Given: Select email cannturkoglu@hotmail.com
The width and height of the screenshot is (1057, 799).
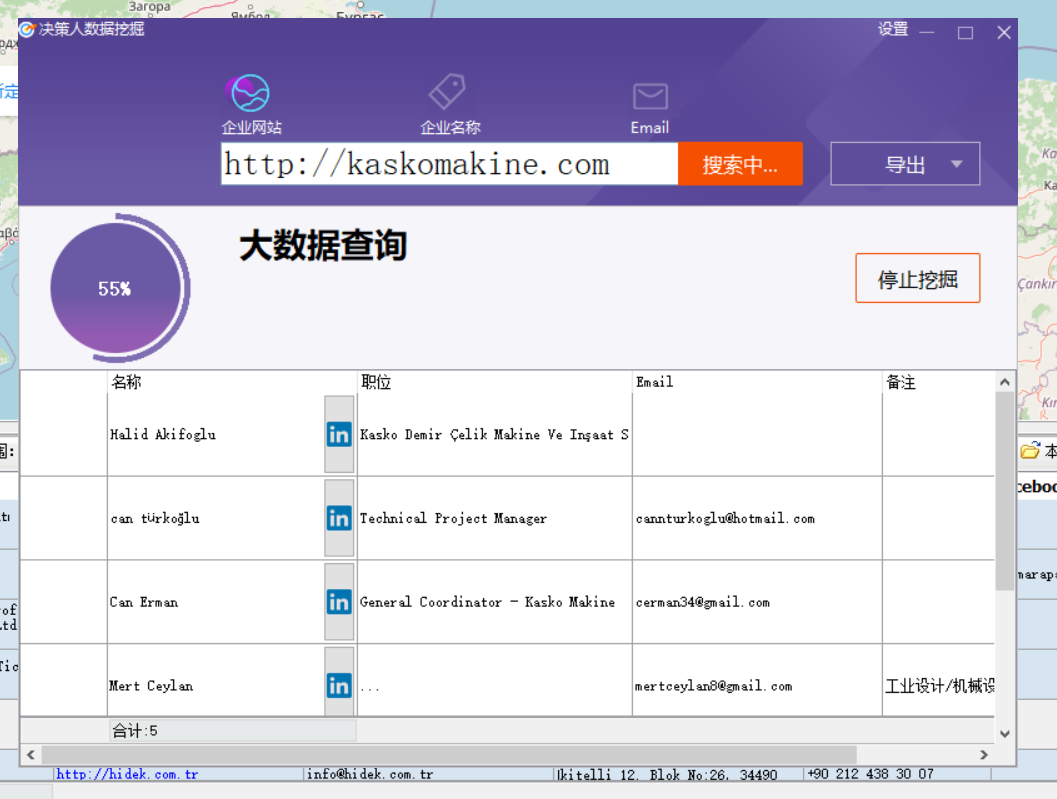Looking at the screenshot, I should pyautogui.click(x=725, y=518).
